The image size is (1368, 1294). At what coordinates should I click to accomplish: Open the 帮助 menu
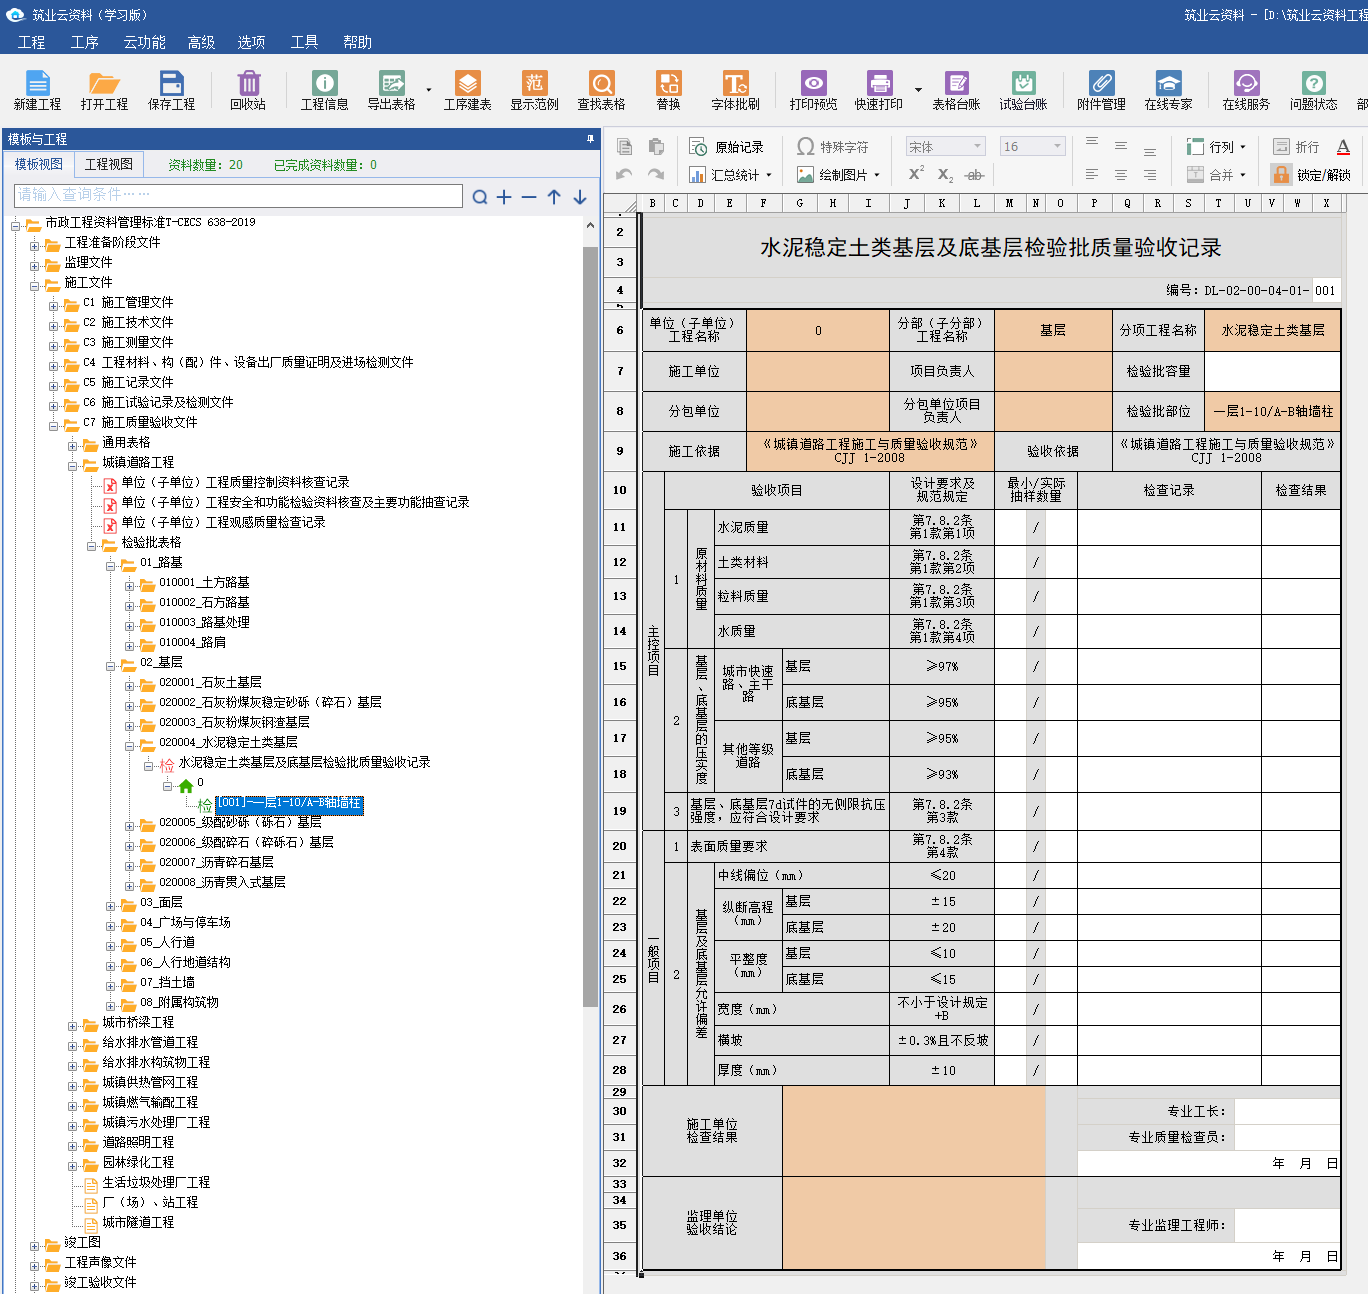[x=358, y=42]
